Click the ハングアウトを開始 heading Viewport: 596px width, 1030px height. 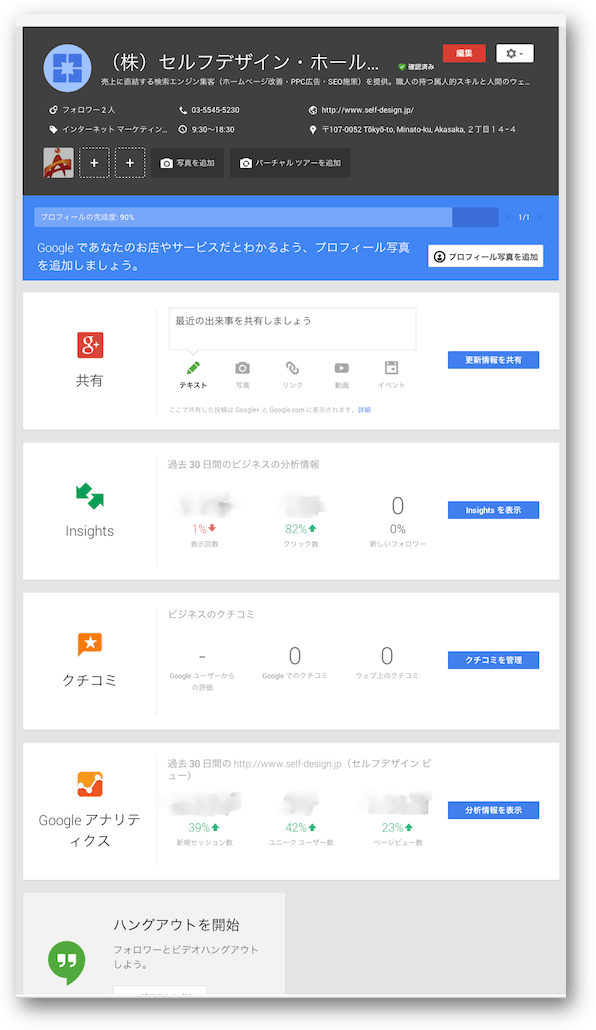click(x=176, y=925)
